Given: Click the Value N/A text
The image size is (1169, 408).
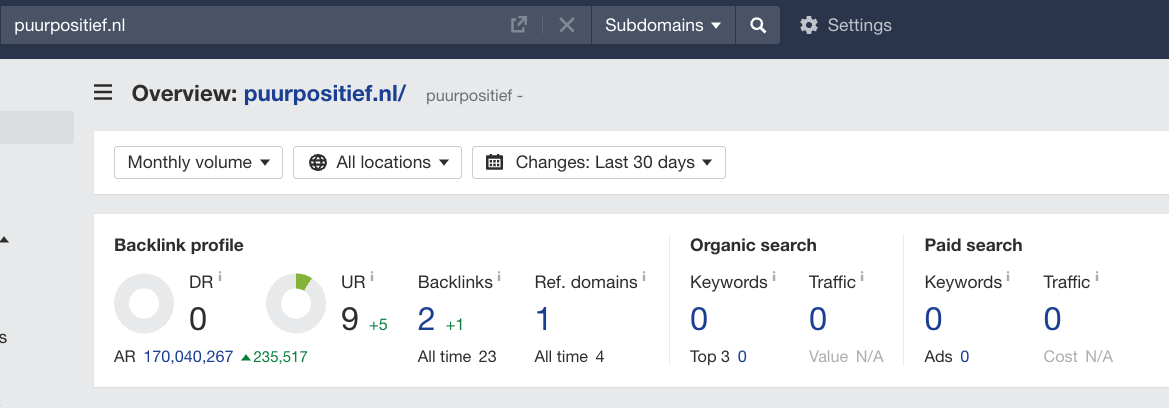Looking at the screenshot, I should tap(846, 357).
